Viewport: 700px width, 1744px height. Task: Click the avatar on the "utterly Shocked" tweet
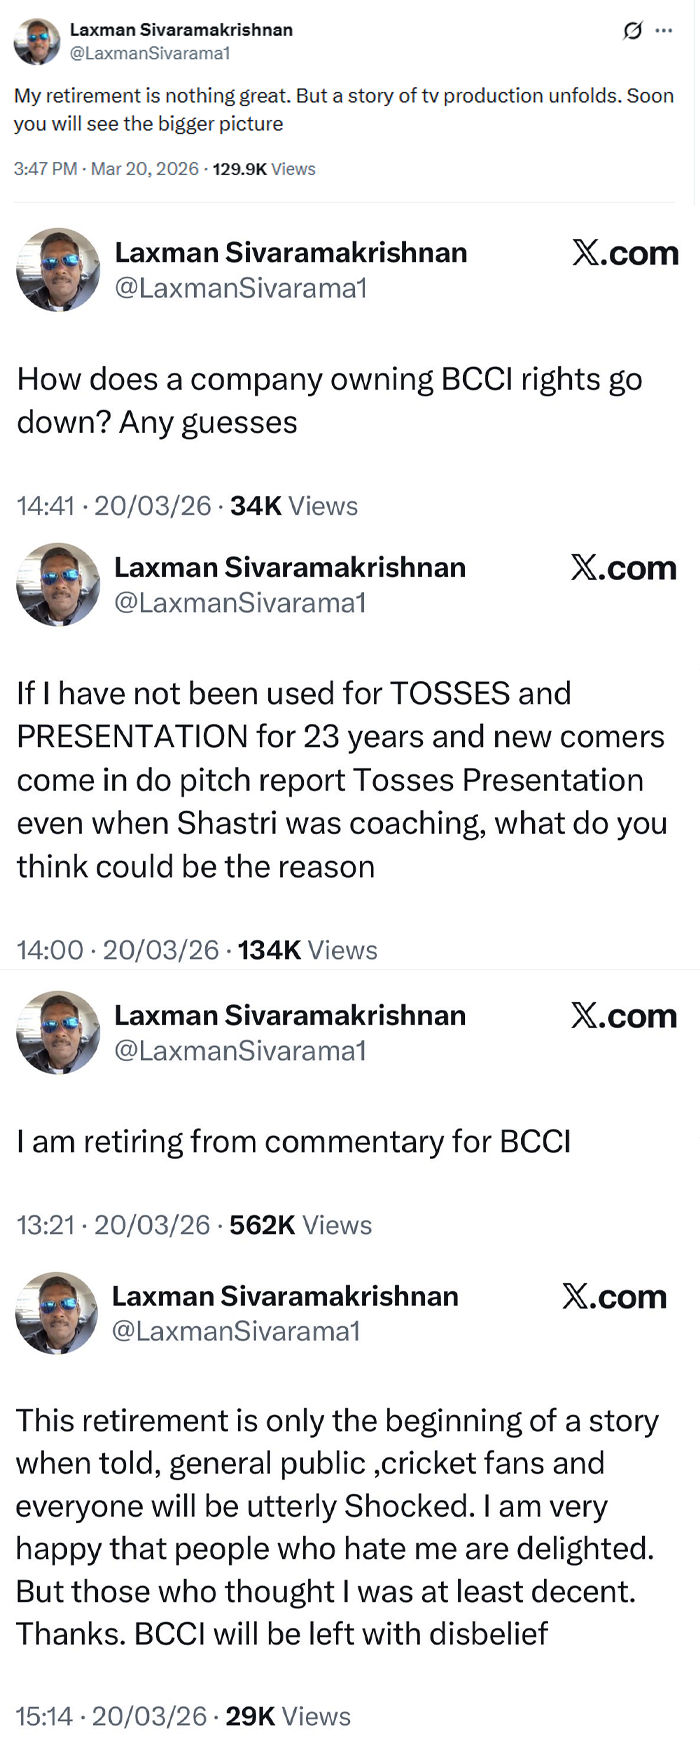[x=57, y=1313]
